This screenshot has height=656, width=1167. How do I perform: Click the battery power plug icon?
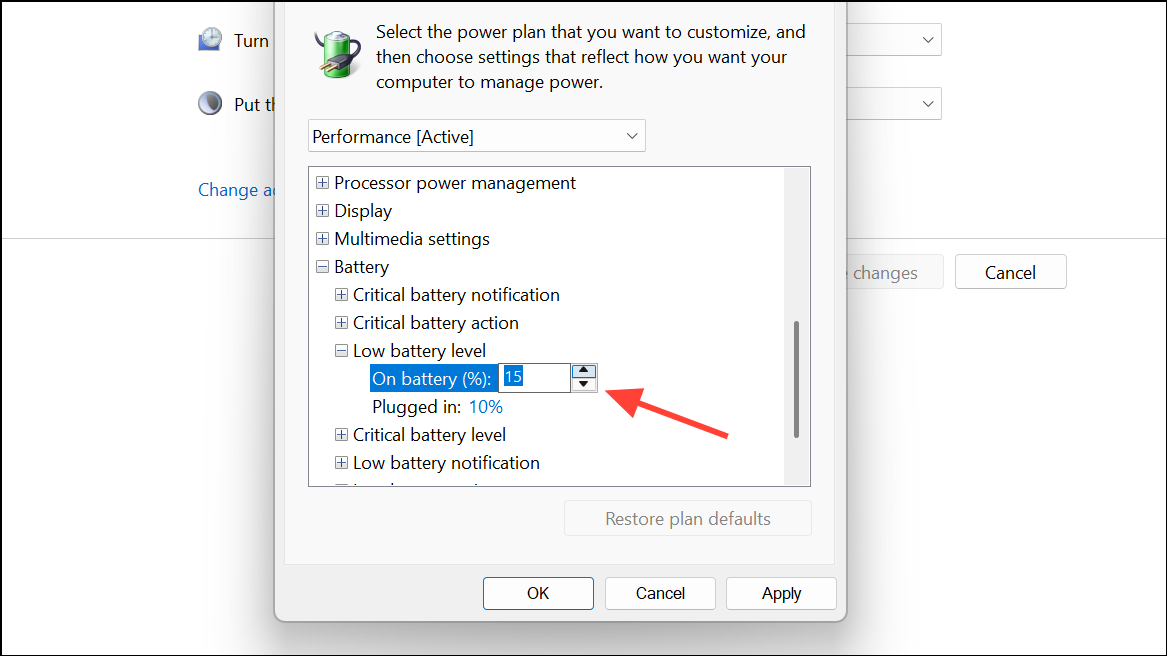337,54
